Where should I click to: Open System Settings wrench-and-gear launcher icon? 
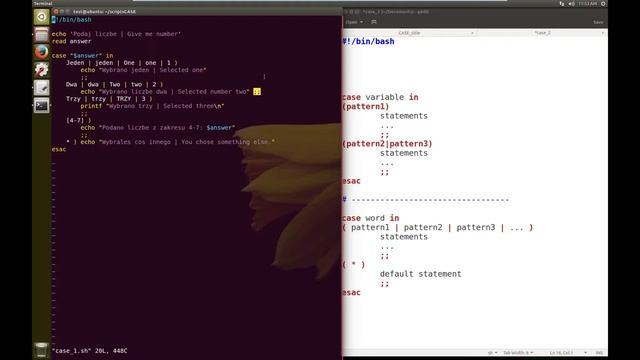[x=41, y=70]
